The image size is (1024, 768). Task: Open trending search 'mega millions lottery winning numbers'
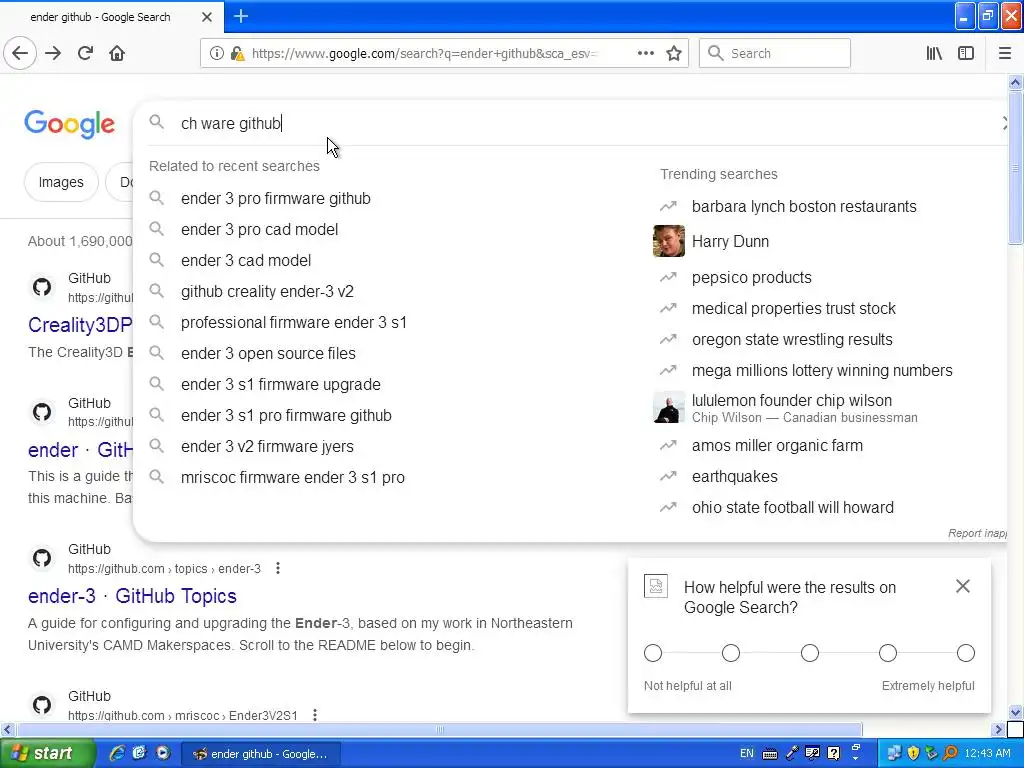click(x=822, y=370)
